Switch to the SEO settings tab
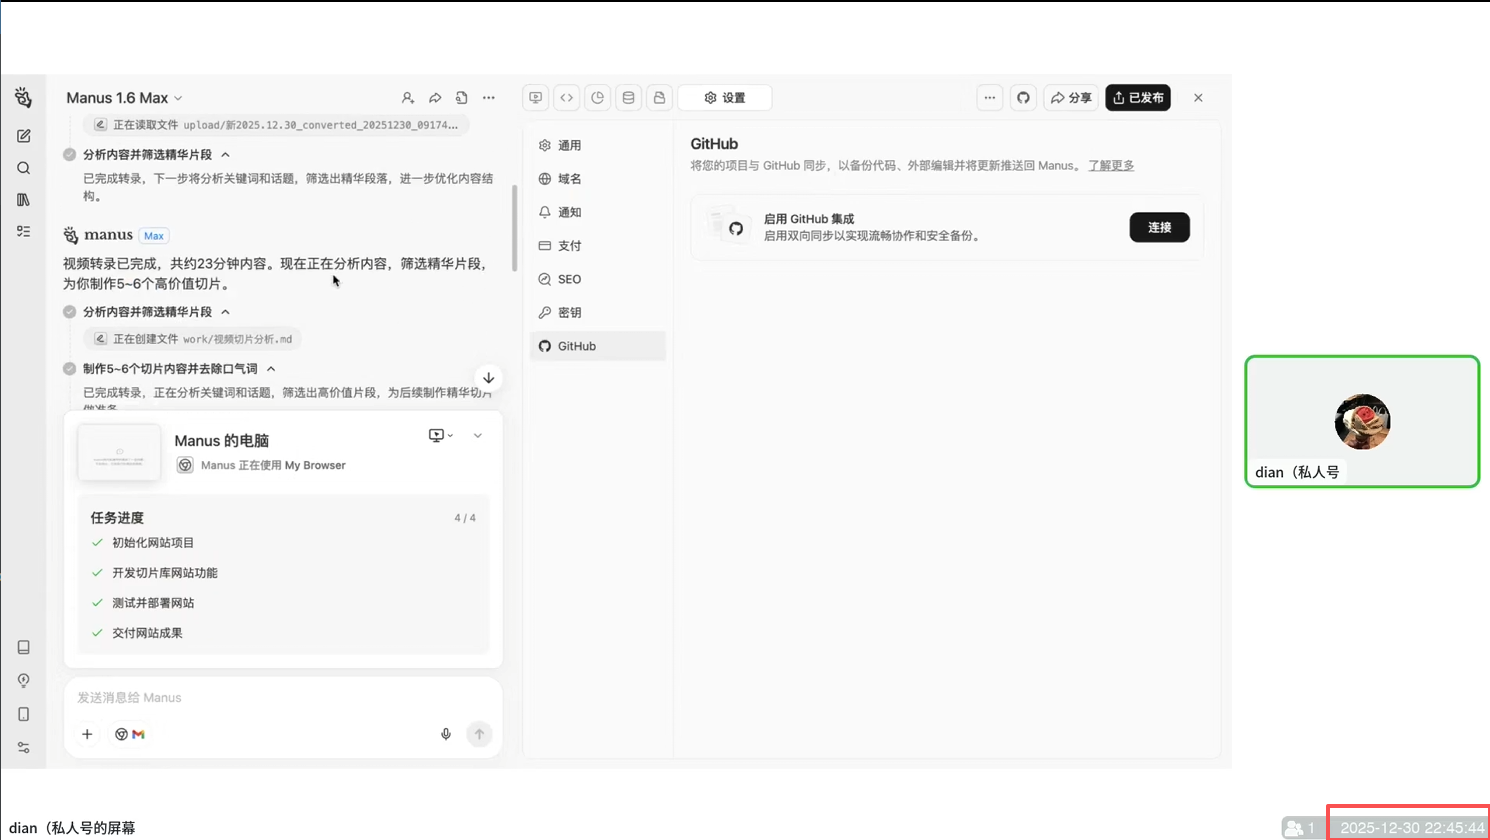This screenshot has width=1490, height=840. 569,279
